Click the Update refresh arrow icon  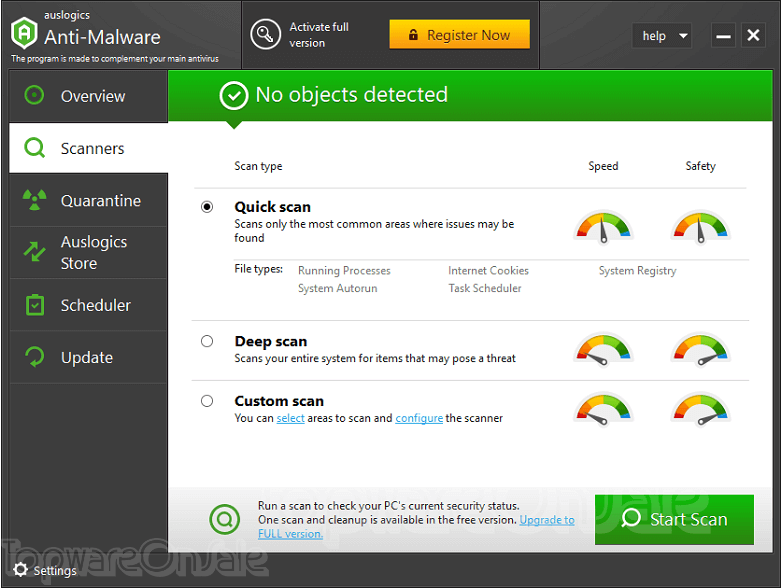click(35, 356)
